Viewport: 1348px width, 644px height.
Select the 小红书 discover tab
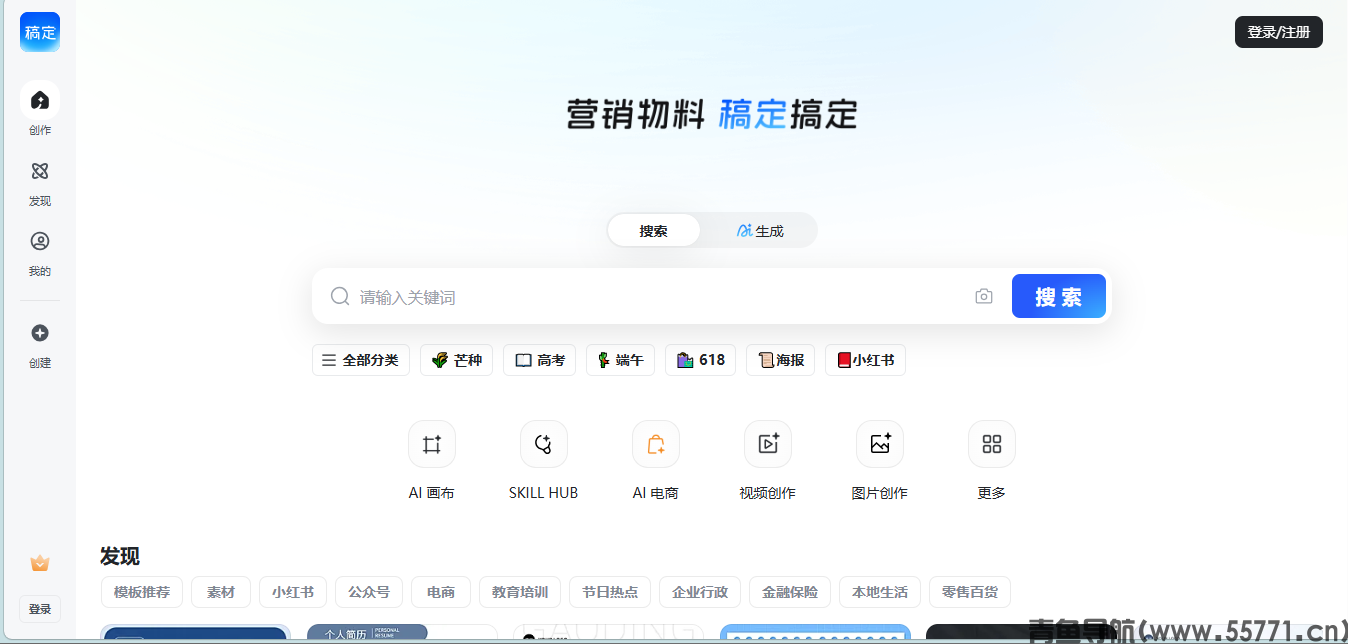point(293,592)
